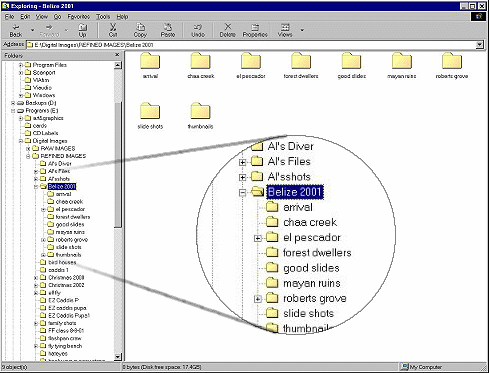Viewport: 489px width, 373px height.
Task: Click My Computer icon in status bar
Action: pyautogui.click(x=404, y=367)
